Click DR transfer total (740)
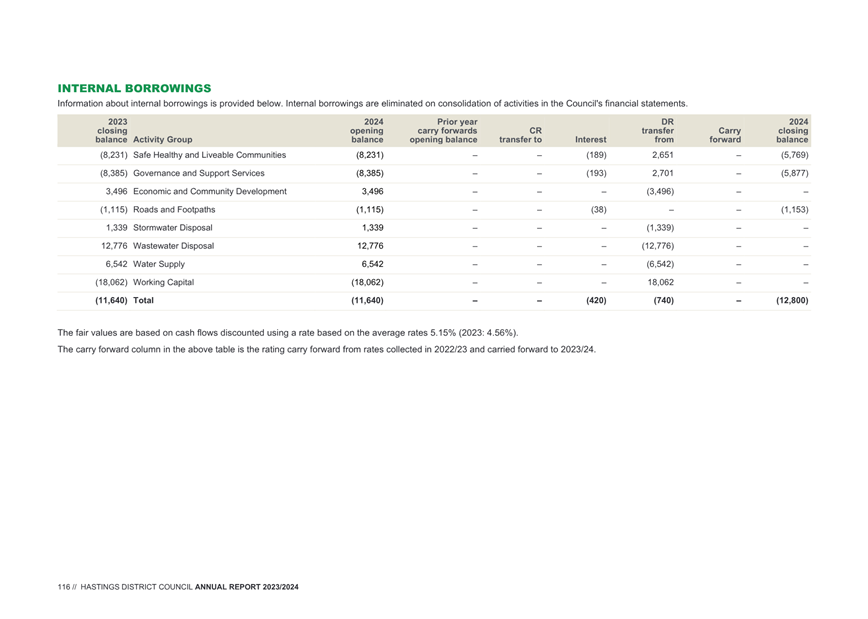Viewport: 868px width, 619px height. click(664, 300)
